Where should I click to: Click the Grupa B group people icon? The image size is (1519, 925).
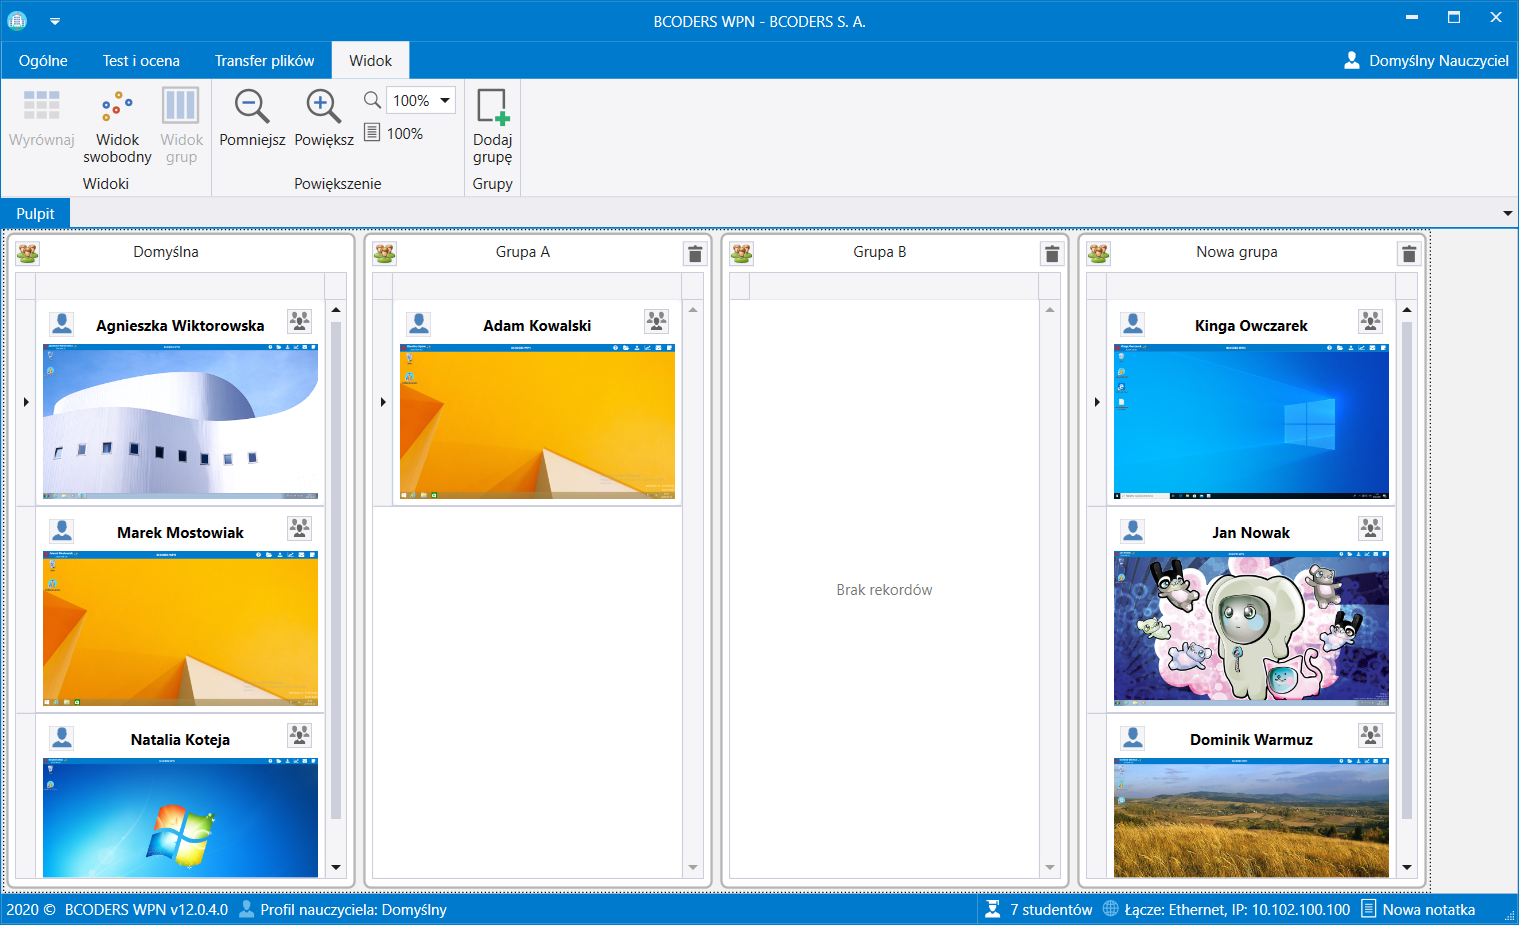click(742, 253)
